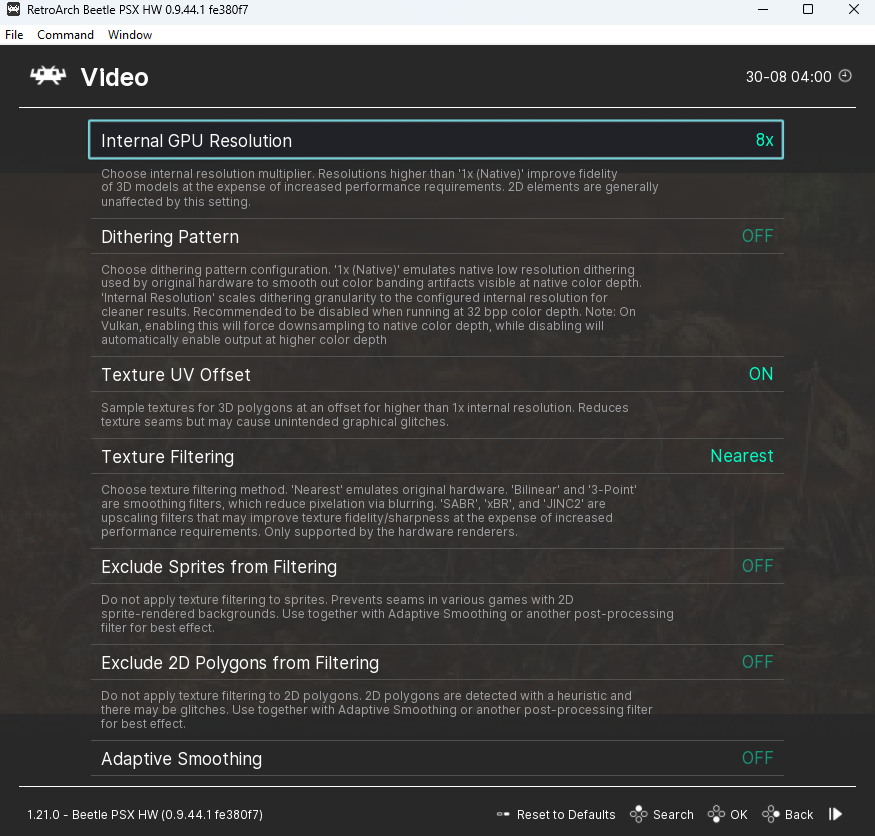875x836 pixels.
Task: Click the Video page title
Action: click(x=114, y=77)
